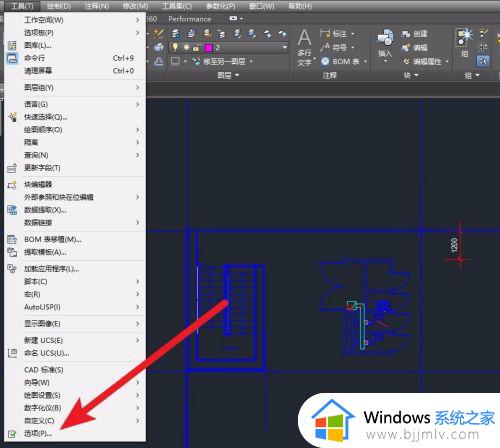Click the ungroup icon beside 组 button
Image resolution: width=500 pixels, height=448 pixels.
(x=483, y=33)
